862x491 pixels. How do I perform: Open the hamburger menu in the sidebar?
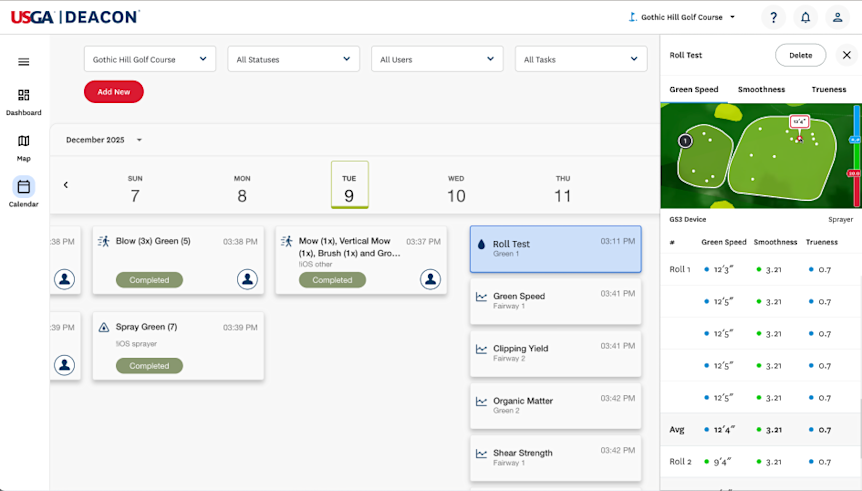[24, 62]
